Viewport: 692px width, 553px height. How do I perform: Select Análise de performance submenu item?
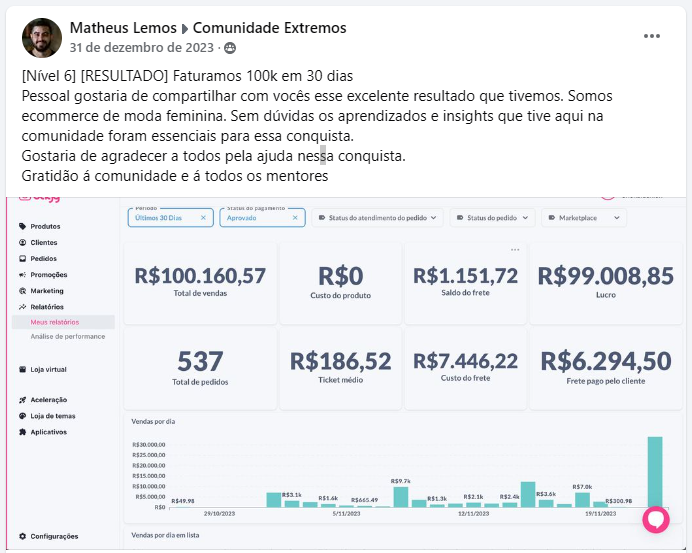click(68, 336)
